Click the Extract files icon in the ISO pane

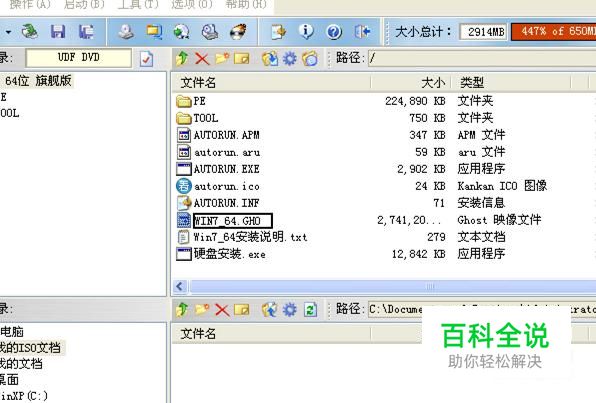coord(270,59)
